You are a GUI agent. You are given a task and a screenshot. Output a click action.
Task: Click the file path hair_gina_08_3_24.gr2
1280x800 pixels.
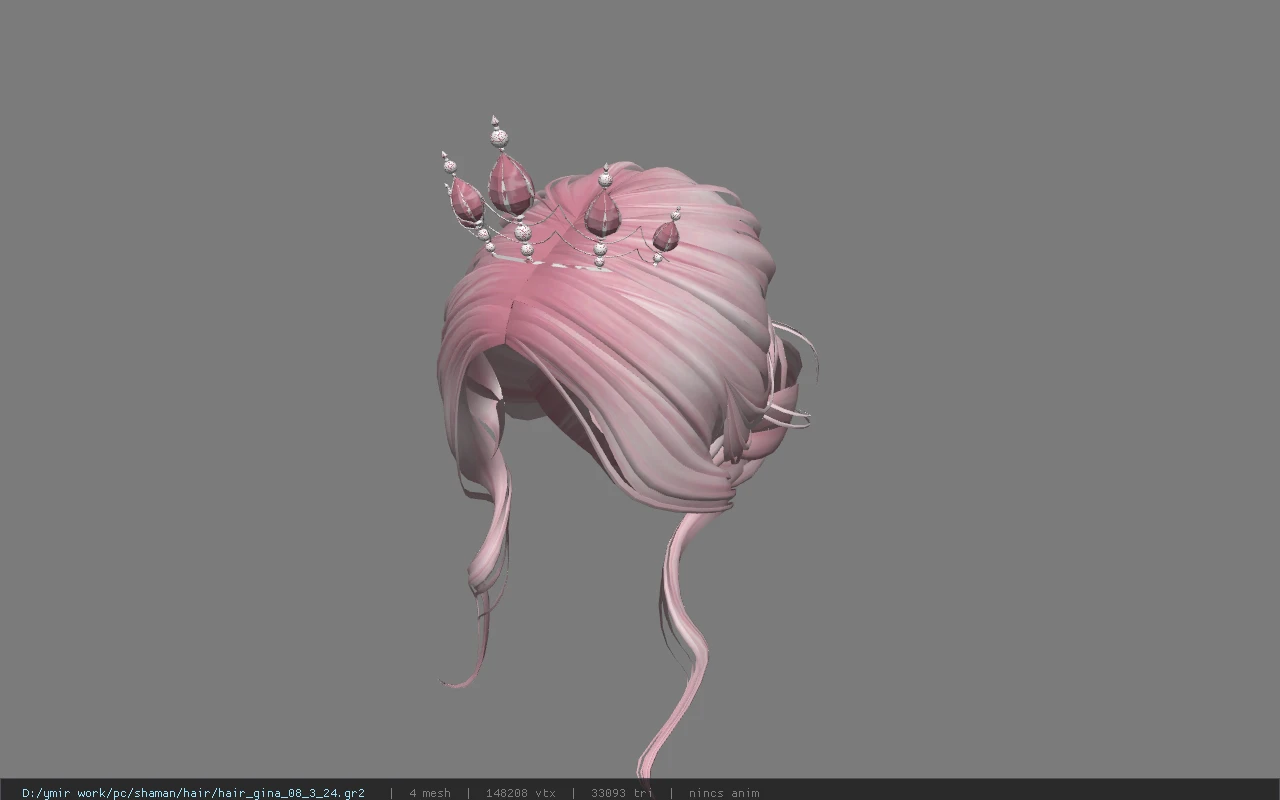(193, 793)
